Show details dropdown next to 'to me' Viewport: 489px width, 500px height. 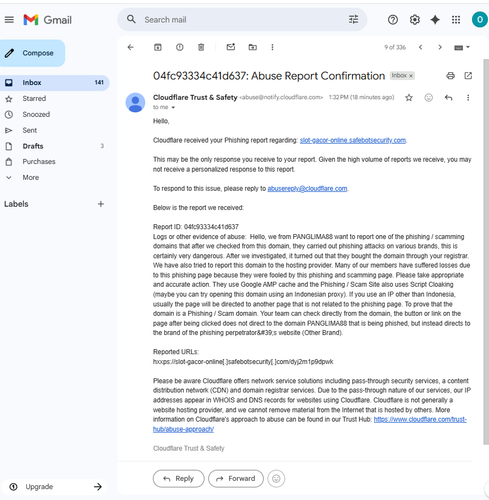coord(173,107)
